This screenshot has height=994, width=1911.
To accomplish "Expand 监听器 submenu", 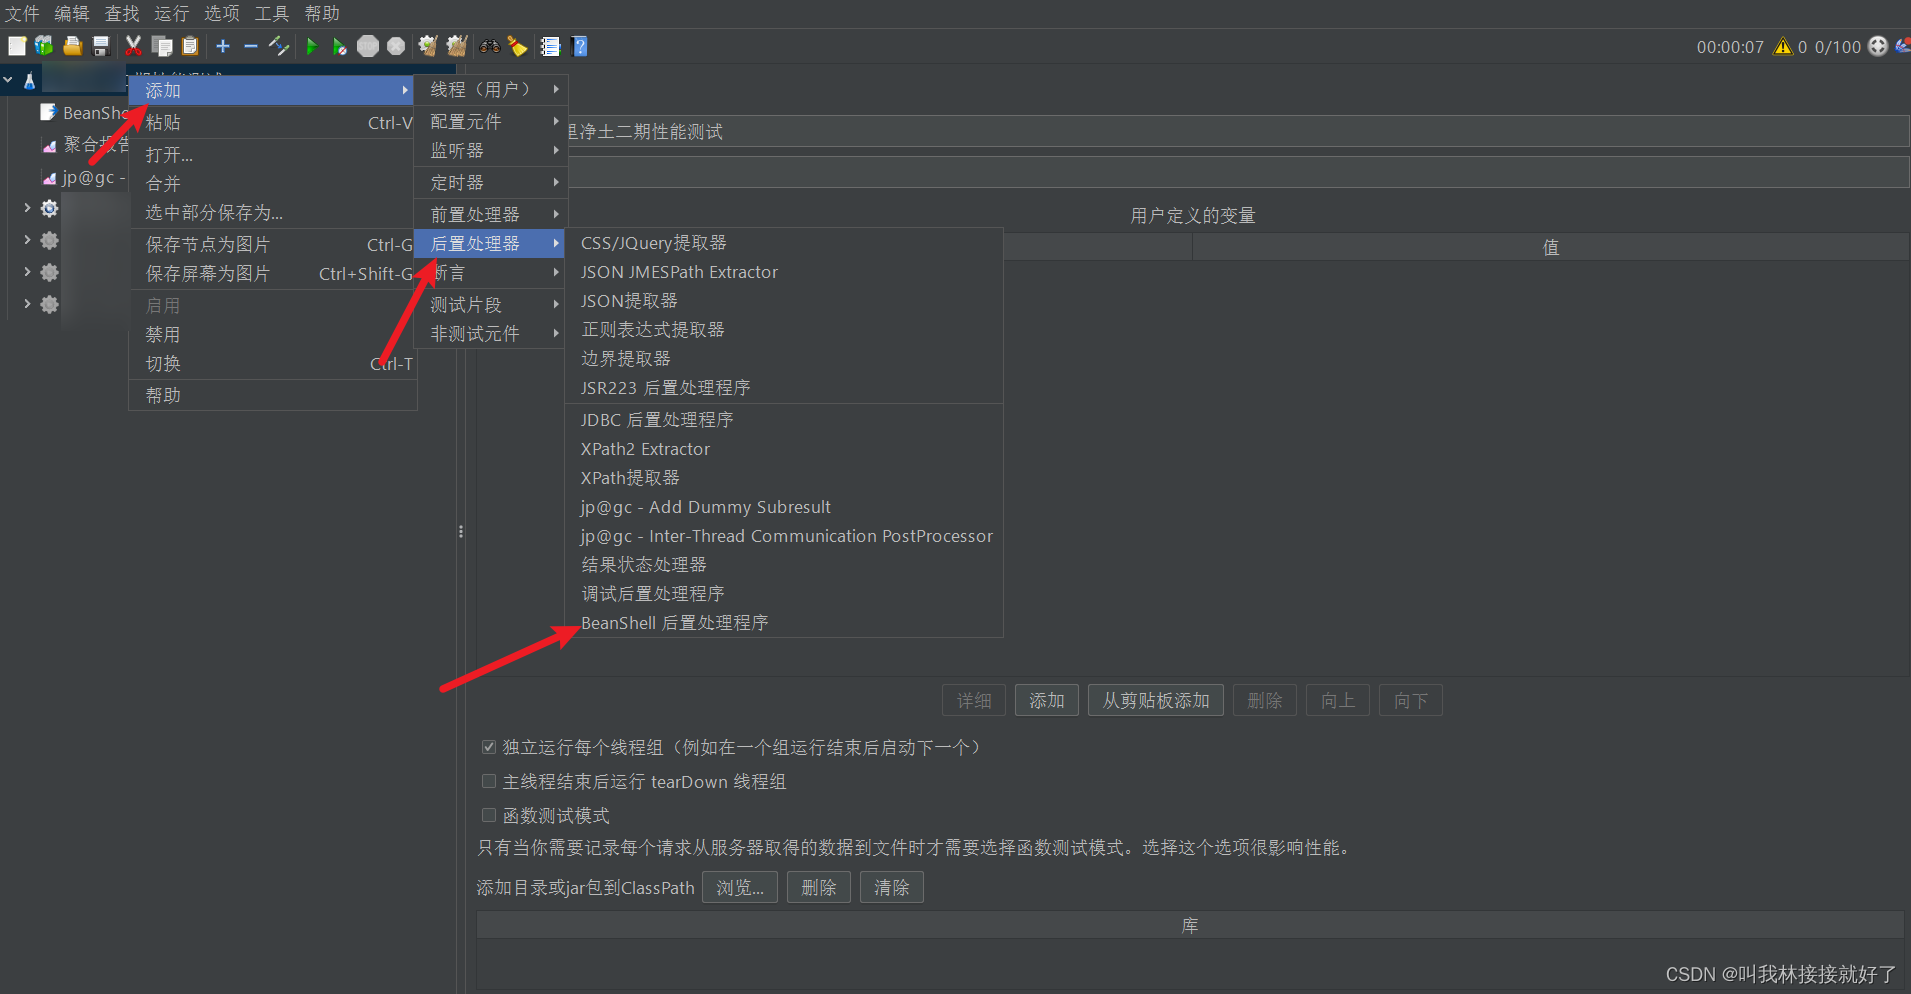I will click(491, 150).
